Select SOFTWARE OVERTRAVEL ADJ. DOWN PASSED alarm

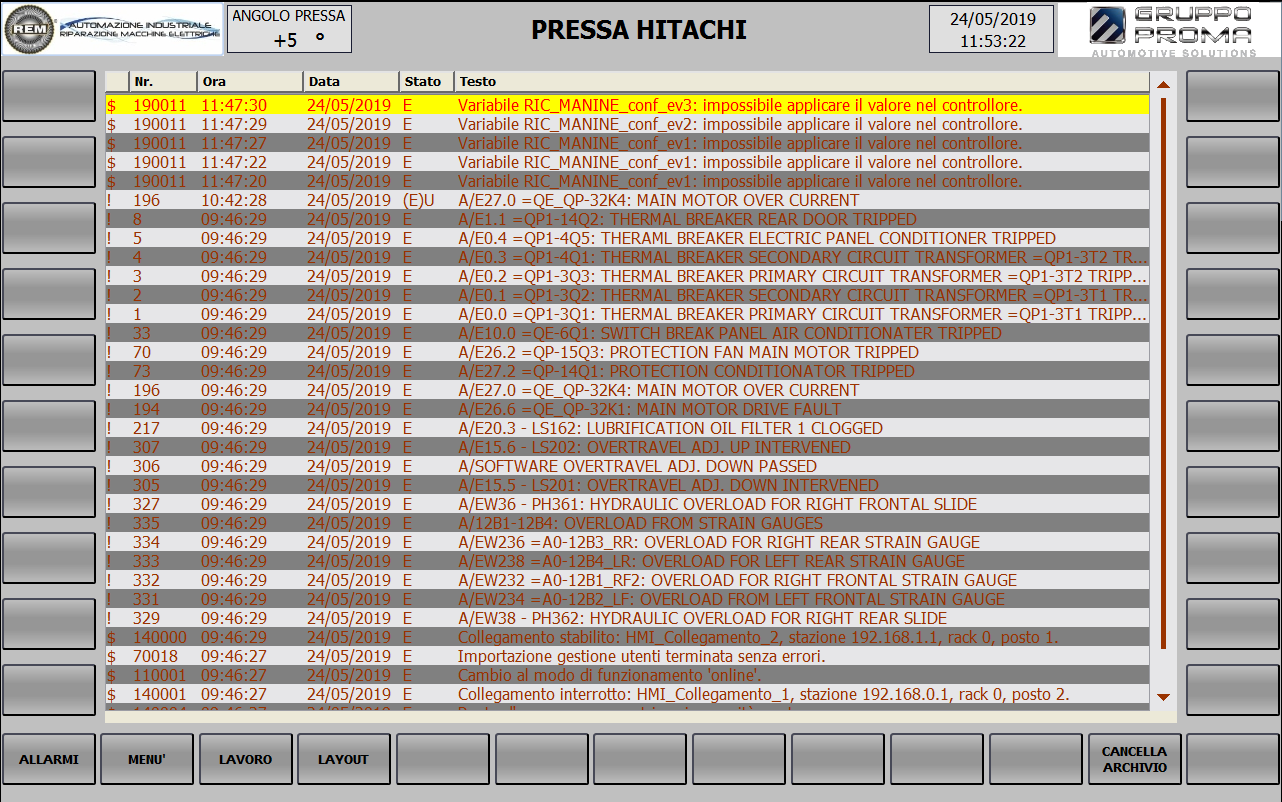[x=627, y=467]
